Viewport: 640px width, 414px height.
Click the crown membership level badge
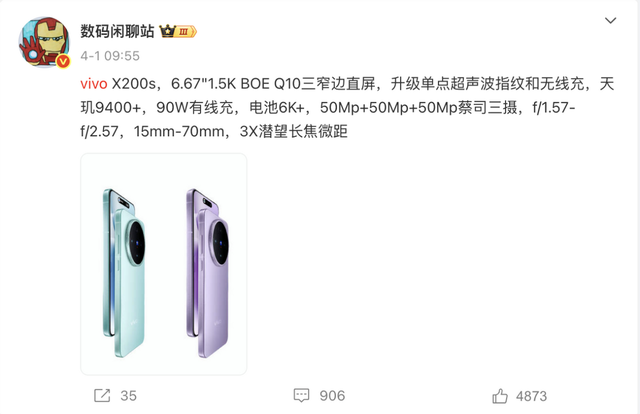pos(178,31)
